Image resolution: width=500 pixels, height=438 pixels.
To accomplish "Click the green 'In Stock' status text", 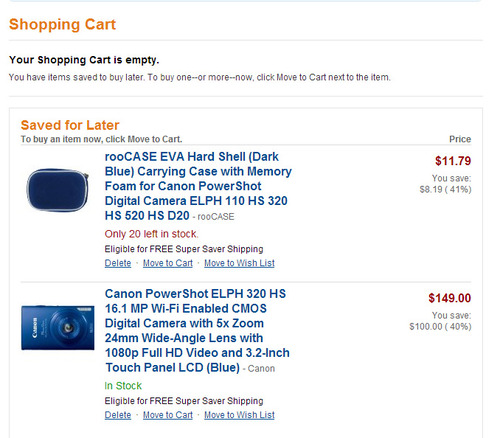I will (123, 386).
